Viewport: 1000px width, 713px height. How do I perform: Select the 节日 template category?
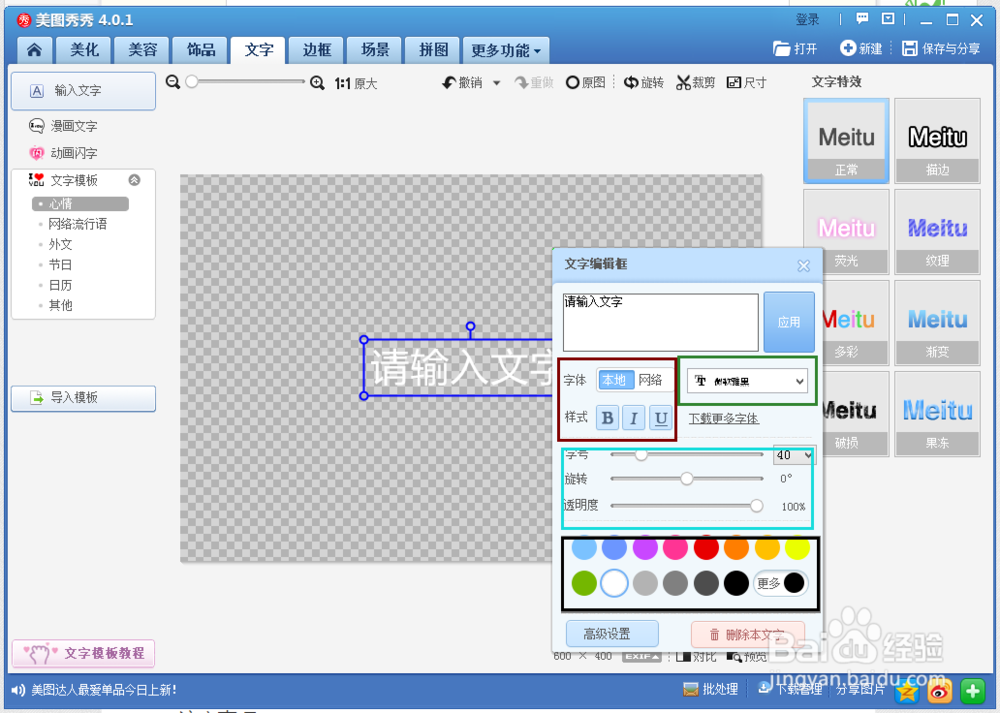60,265
